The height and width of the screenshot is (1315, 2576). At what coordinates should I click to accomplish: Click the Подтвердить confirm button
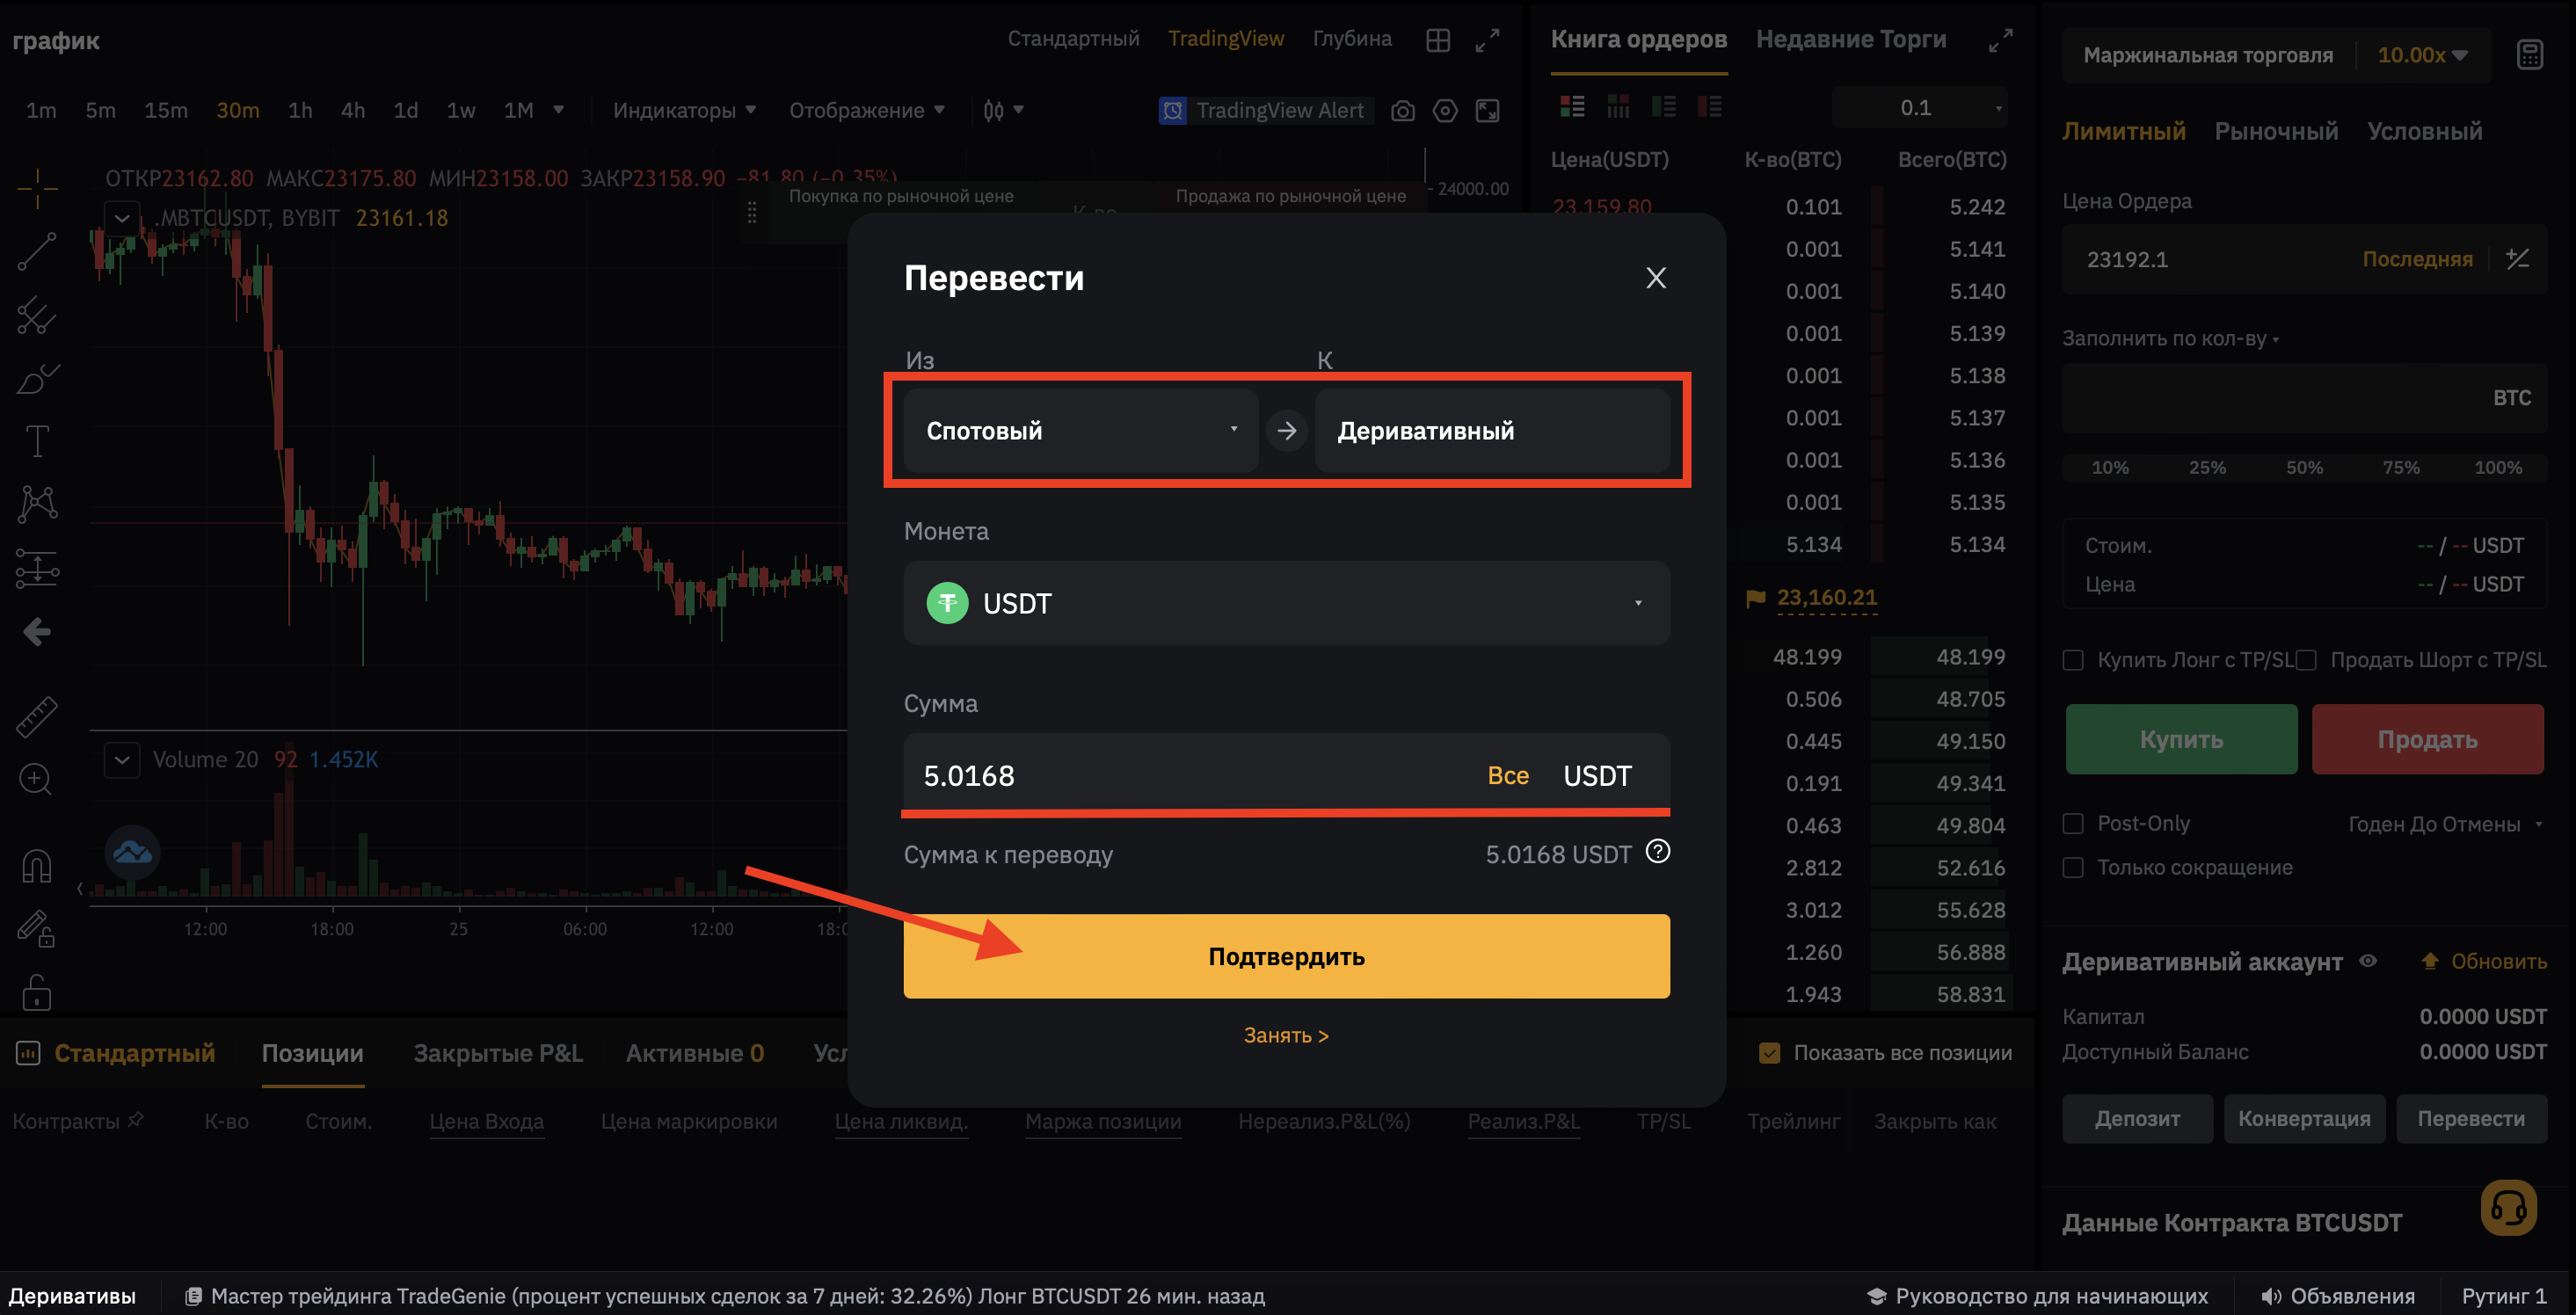click(1286, 956)
